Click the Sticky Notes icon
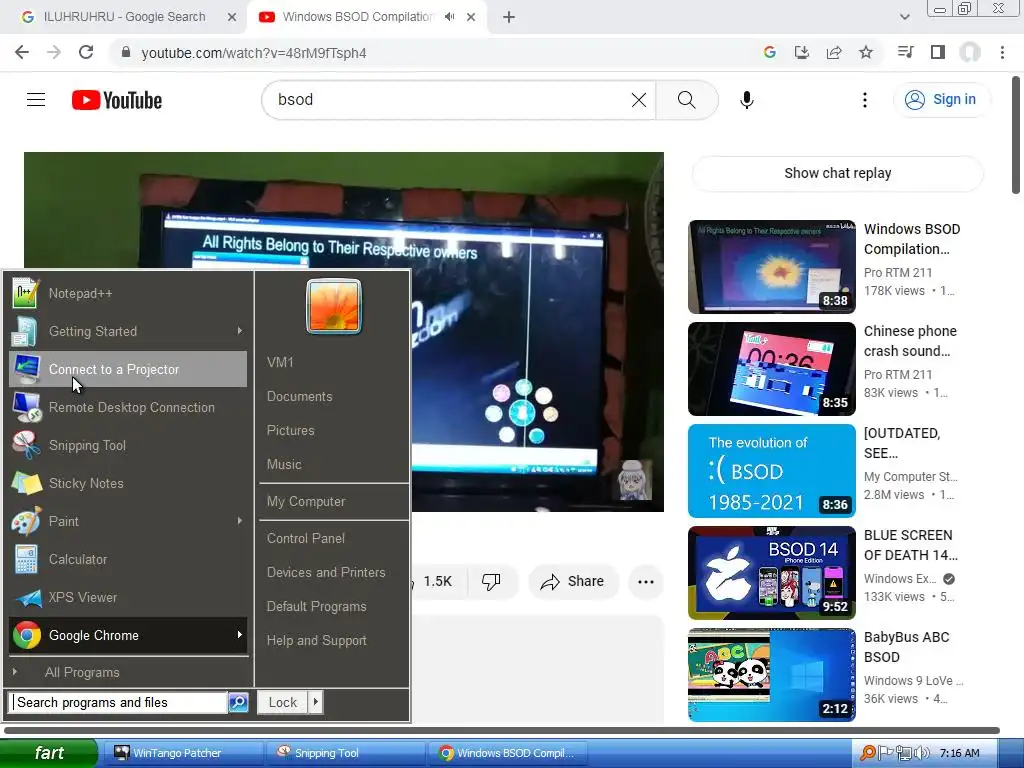 [x=27, y=483]
